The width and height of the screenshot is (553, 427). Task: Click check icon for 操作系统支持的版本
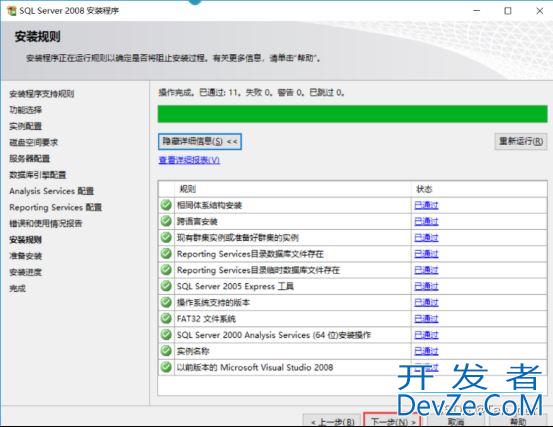point(166,302)
